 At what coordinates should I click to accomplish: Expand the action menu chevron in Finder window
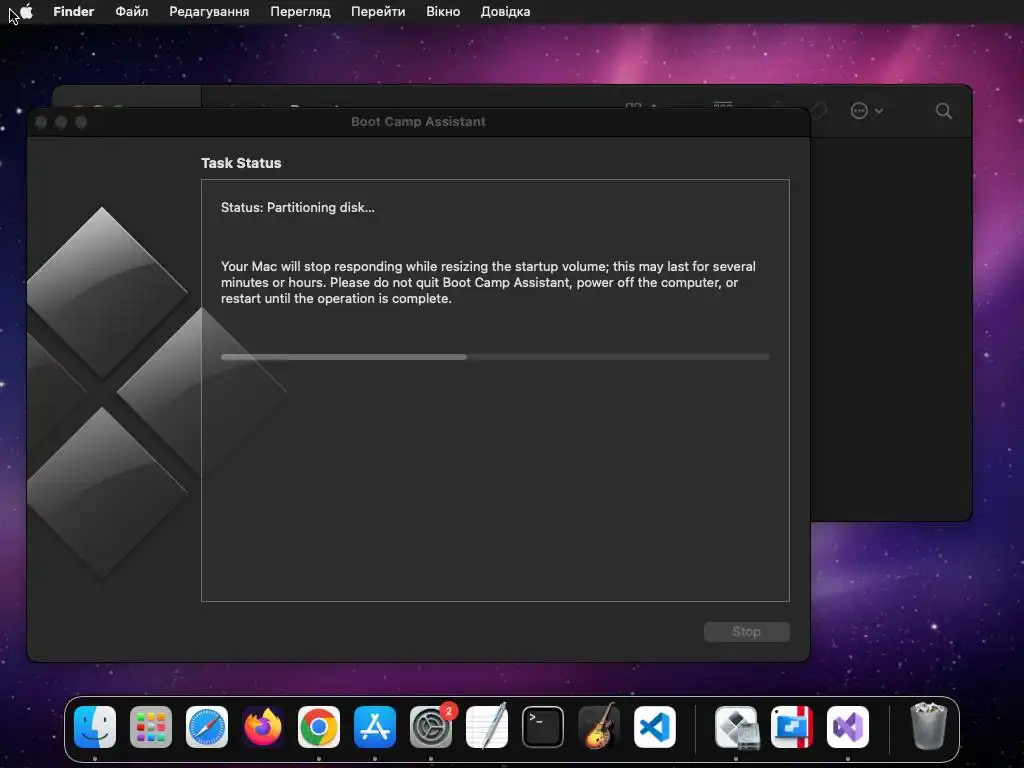pos(879,111)
